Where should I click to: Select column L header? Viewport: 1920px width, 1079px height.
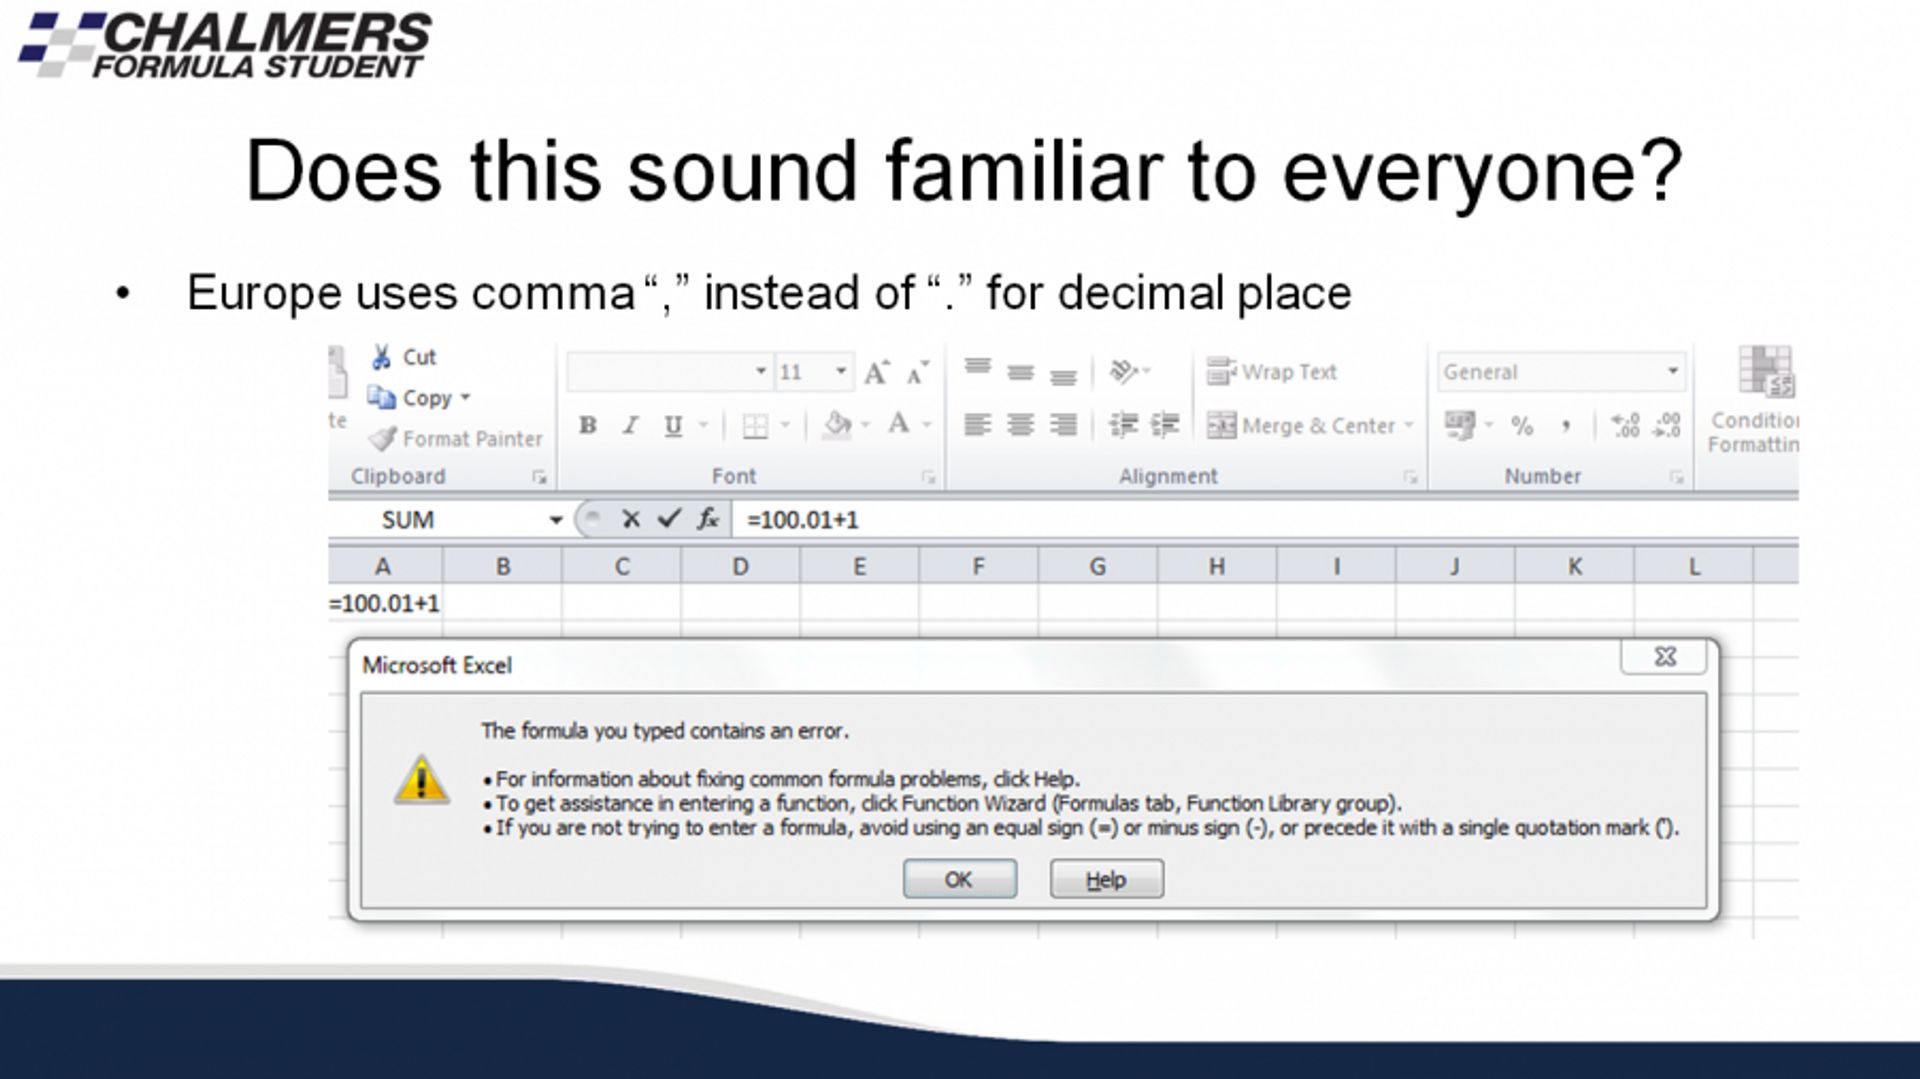pos(1693,567)
